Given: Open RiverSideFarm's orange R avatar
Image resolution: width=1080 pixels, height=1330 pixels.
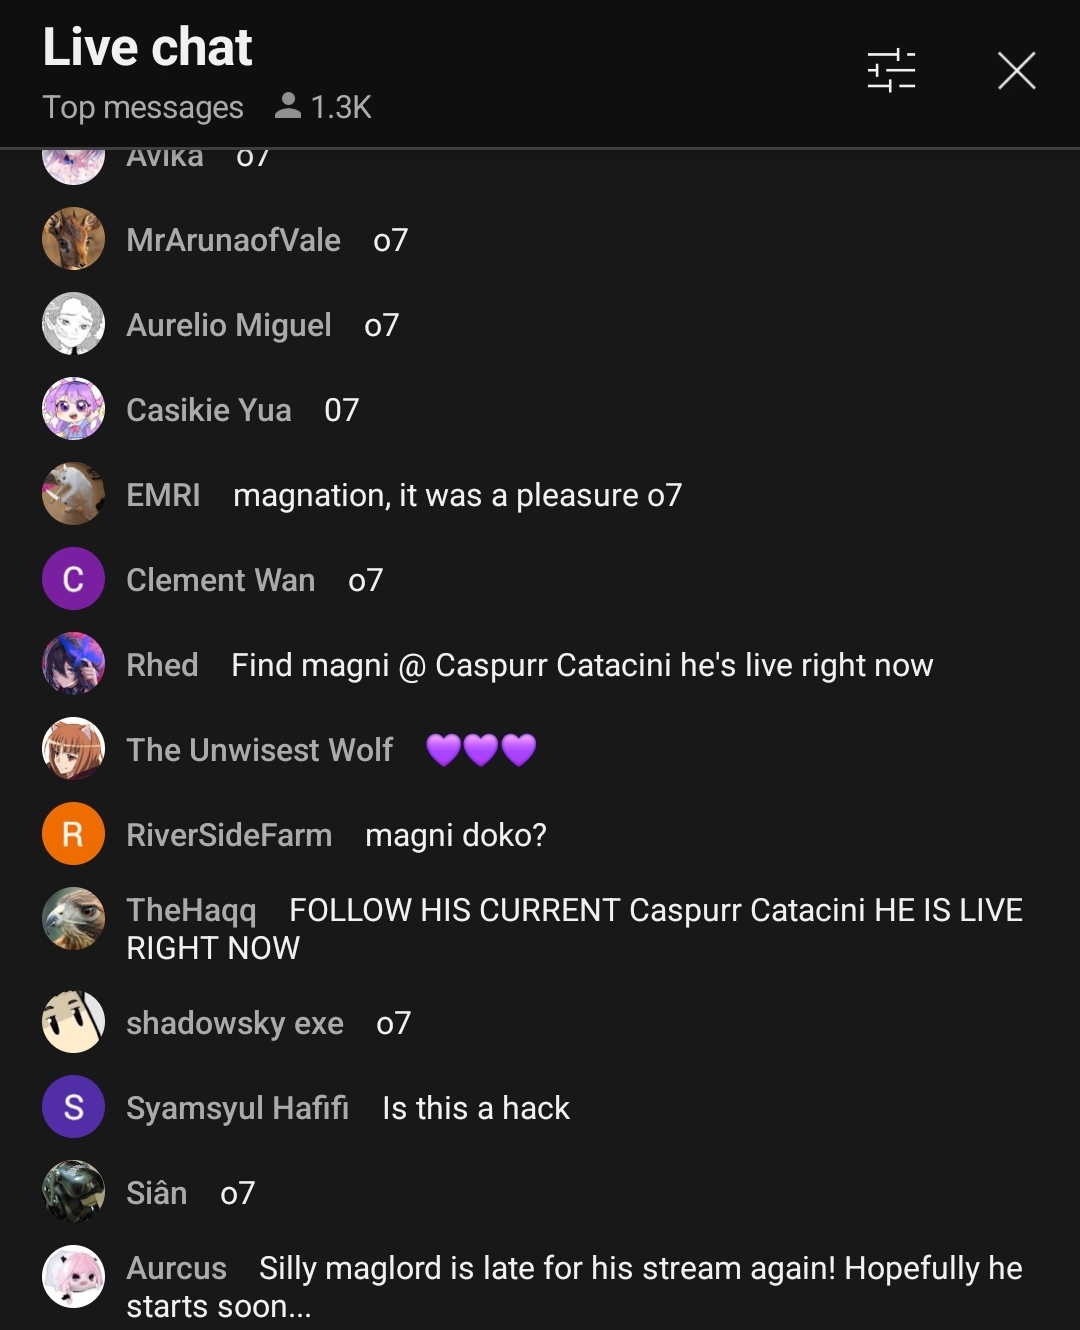Looking at the screenshot, I should (73, 834).
